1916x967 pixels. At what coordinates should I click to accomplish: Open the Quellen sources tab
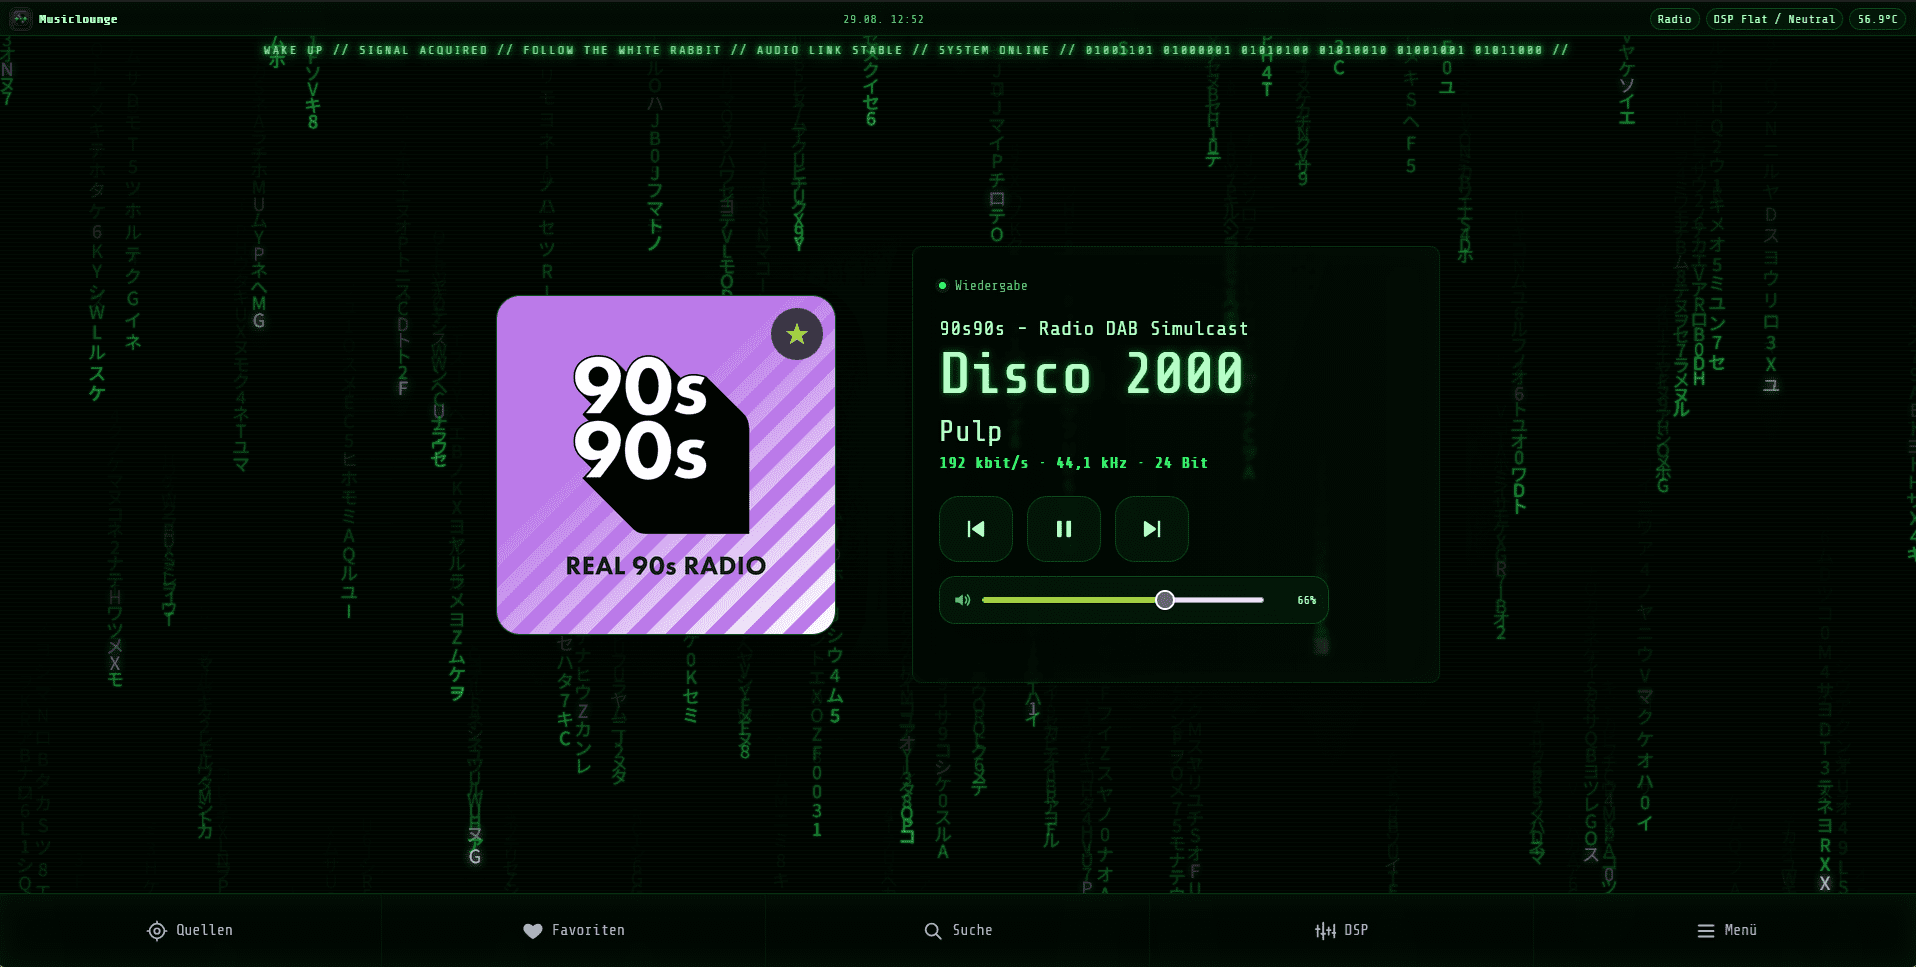191,930
